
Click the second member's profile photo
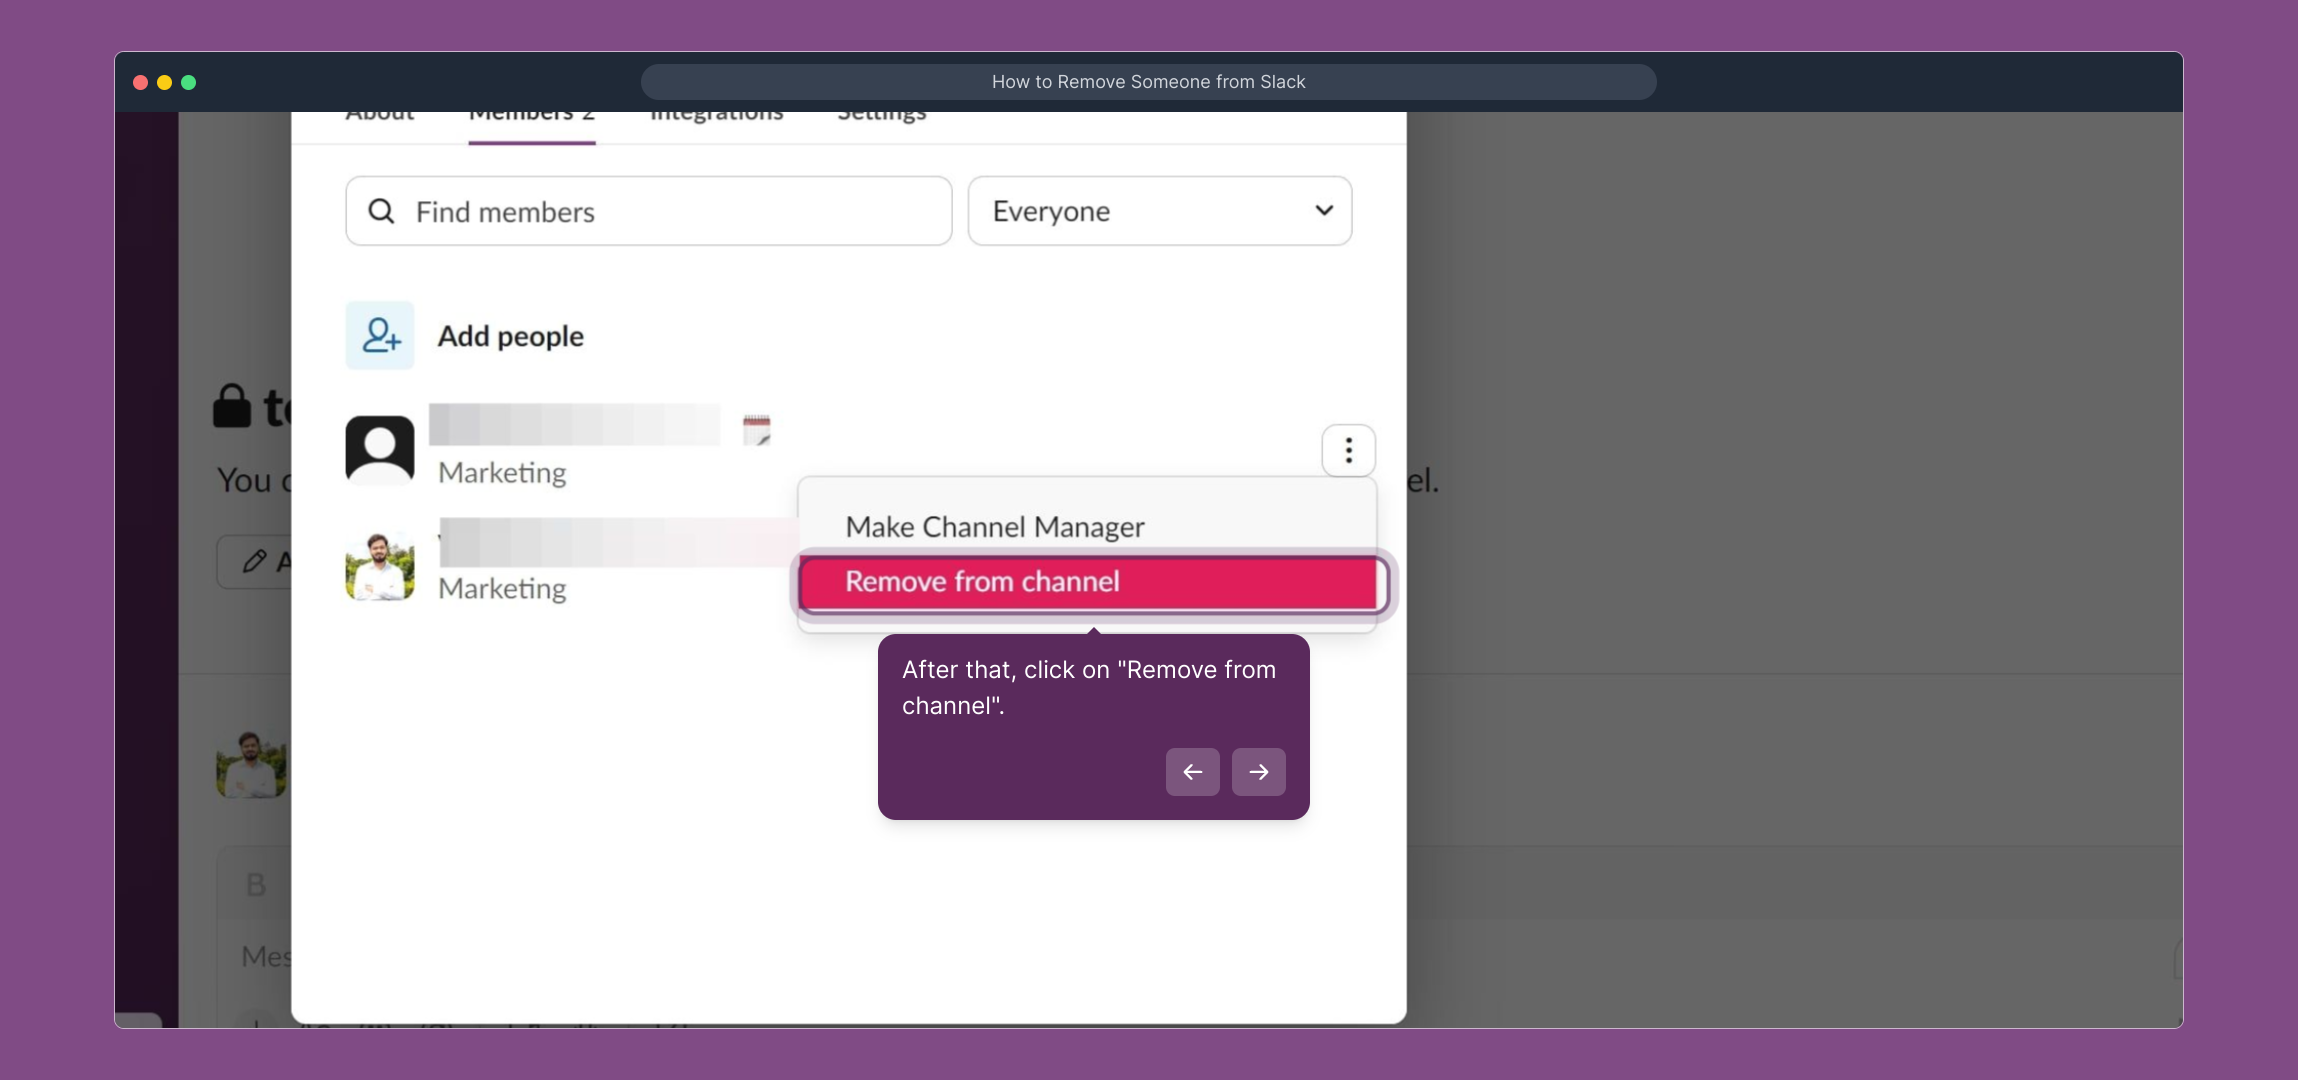tap(379, 565)
